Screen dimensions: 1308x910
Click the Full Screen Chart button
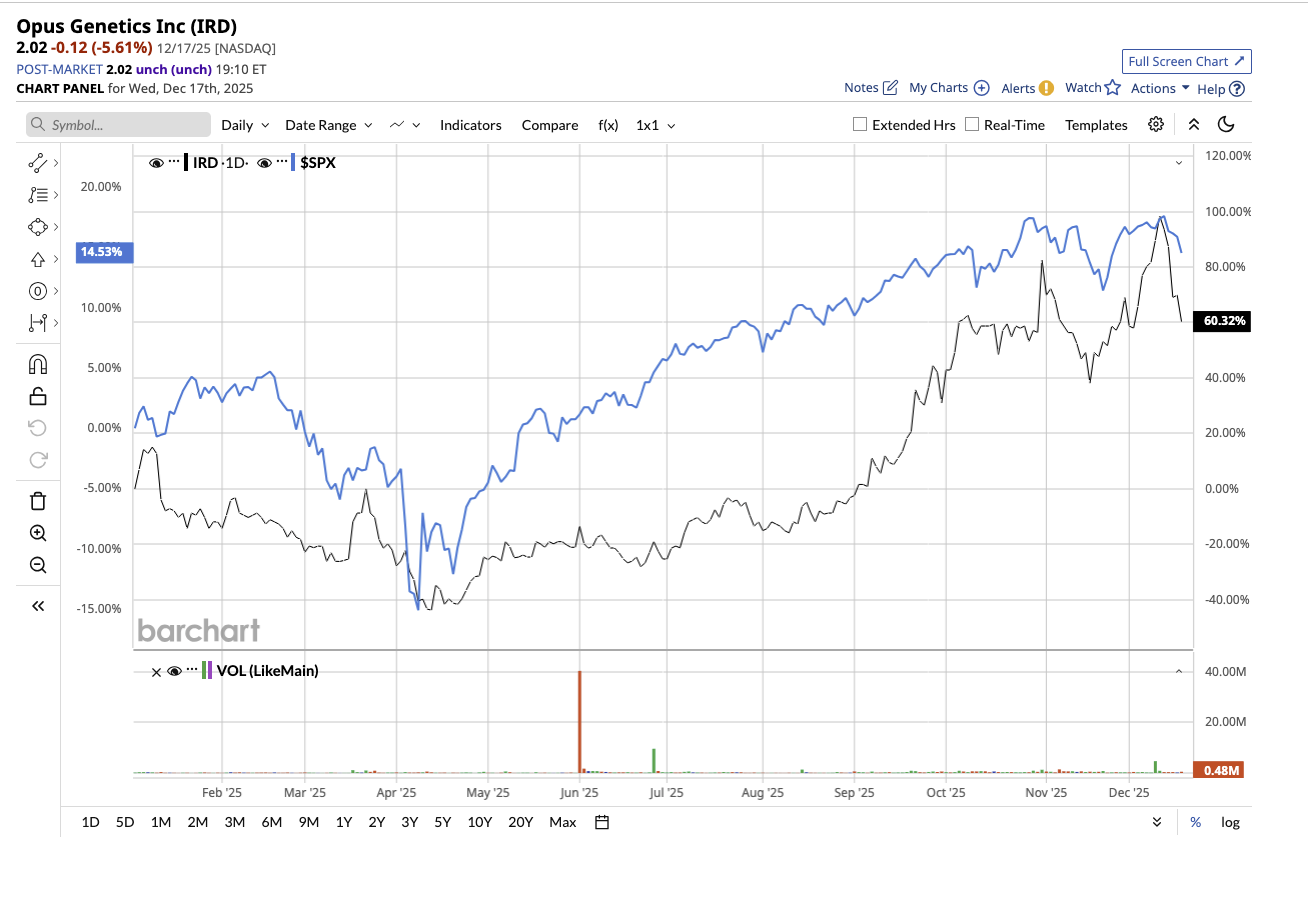pyautogui.click(x=1186, y=61)
